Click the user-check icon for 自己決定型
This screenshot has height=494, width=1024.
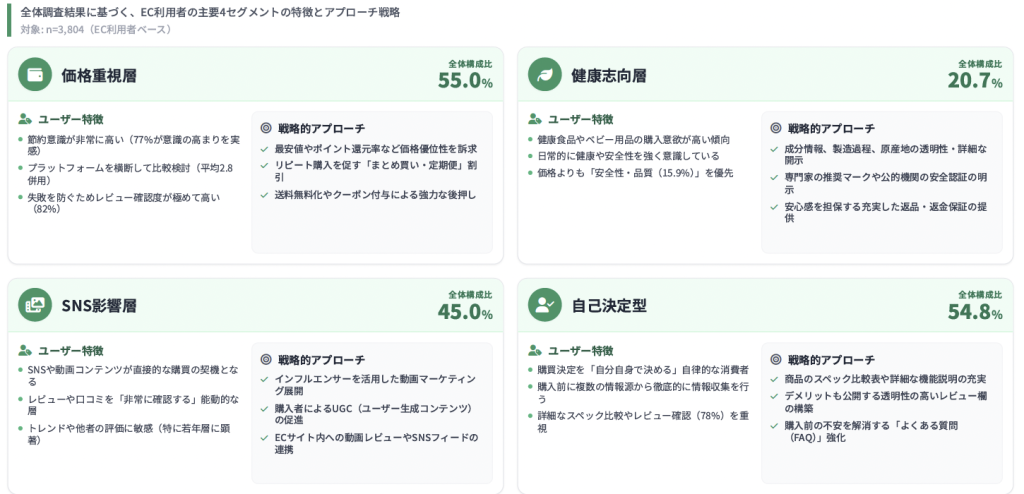pos(545,304)
